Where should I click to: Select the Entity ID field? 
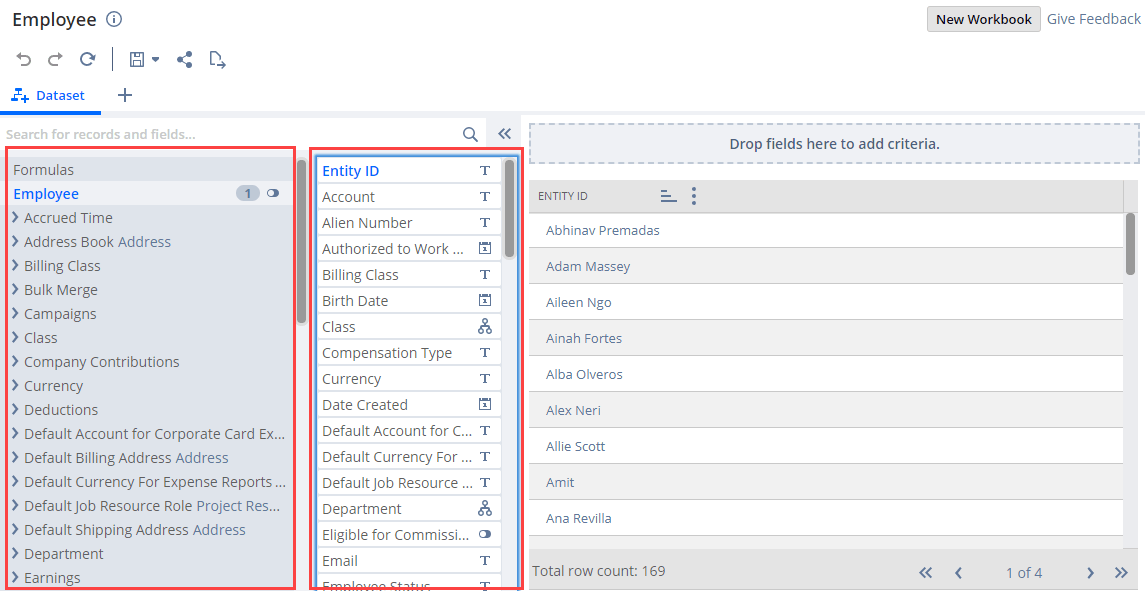click(409, 171)
